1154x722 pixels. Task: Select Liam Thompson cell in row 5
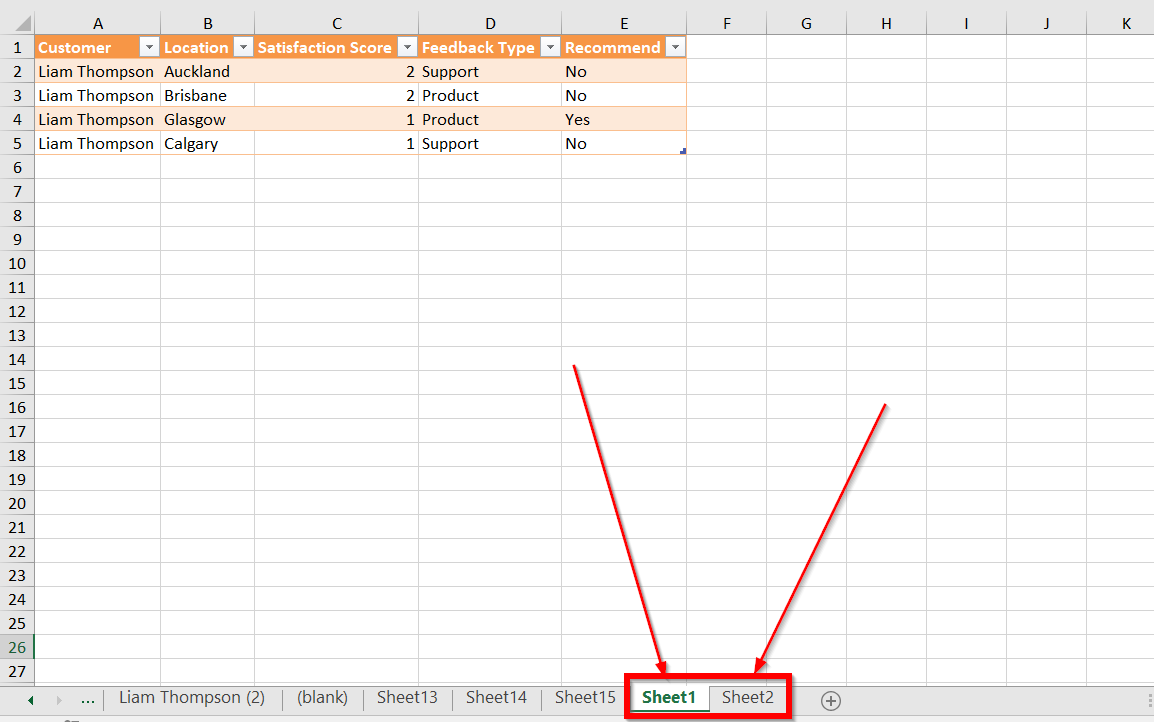[97, 144]
